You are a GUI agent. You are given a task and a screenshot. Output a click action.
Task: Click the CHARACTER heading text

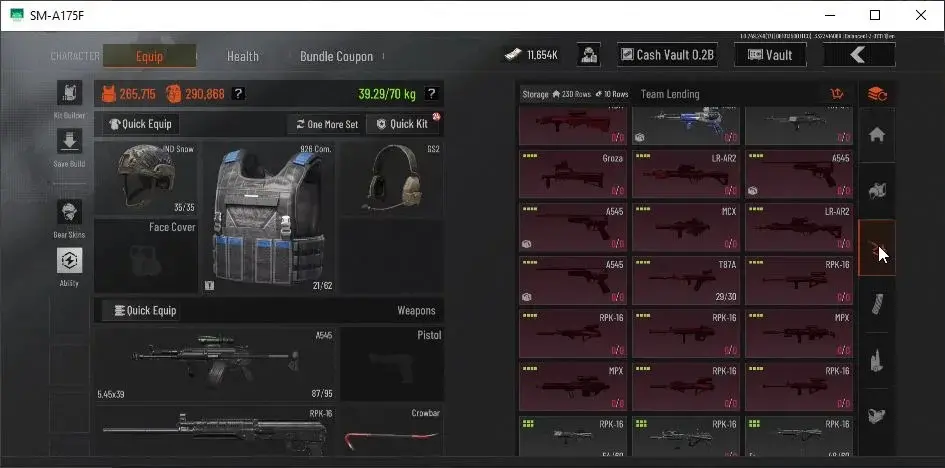pyautogui.click(x=75, y=56)
